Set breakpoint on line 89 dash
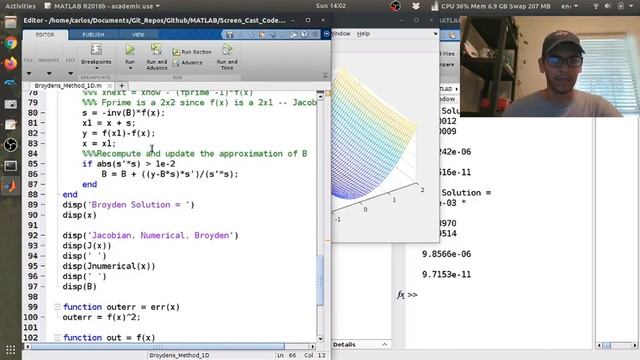The width and height of the screenshot is (640, 360). coord(43,204)
